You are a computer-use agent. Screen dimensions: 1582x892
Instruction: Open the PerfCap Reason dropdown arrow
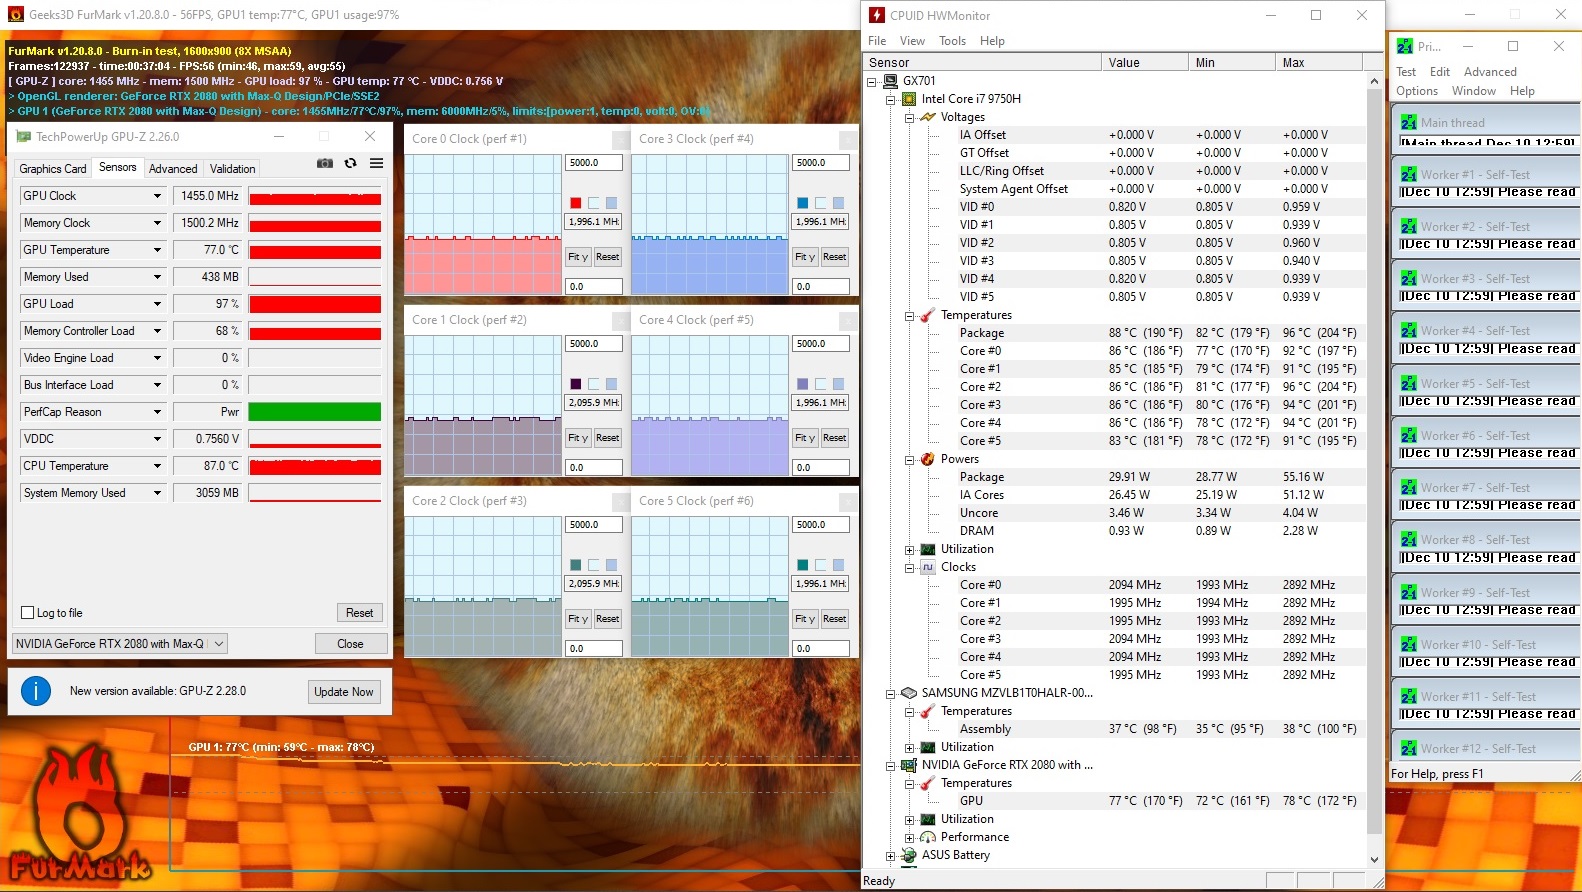tap(157, 412)
